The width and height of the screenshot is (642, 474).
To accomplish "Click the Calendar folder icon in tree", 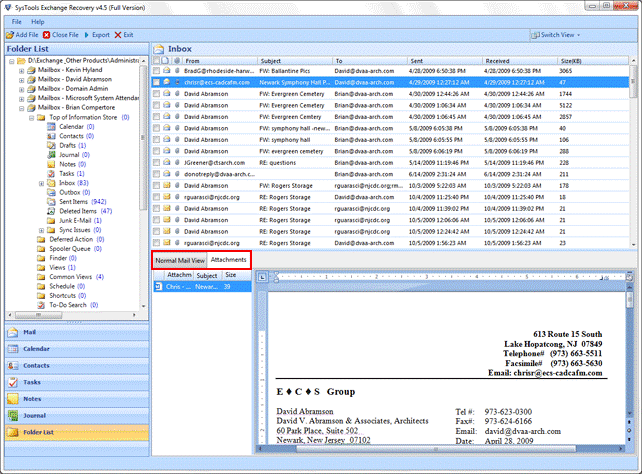I will tap(51, 127).
